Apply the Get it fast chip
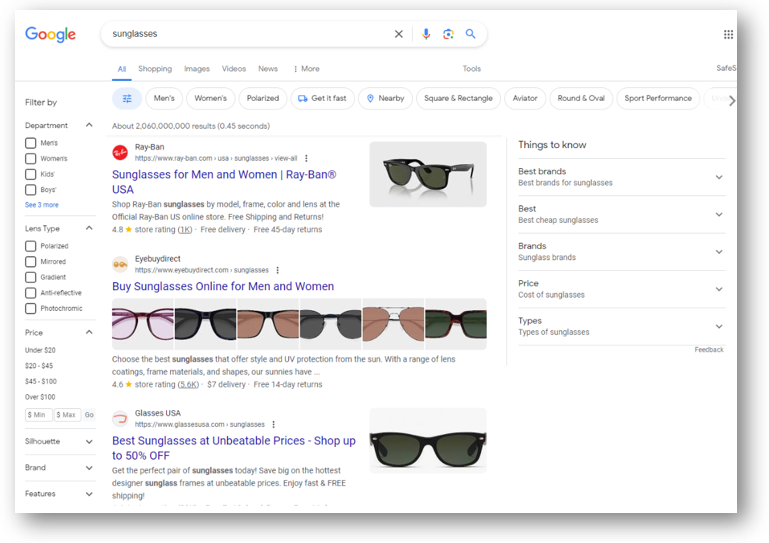The image size is (769, 543). [322, 99]
